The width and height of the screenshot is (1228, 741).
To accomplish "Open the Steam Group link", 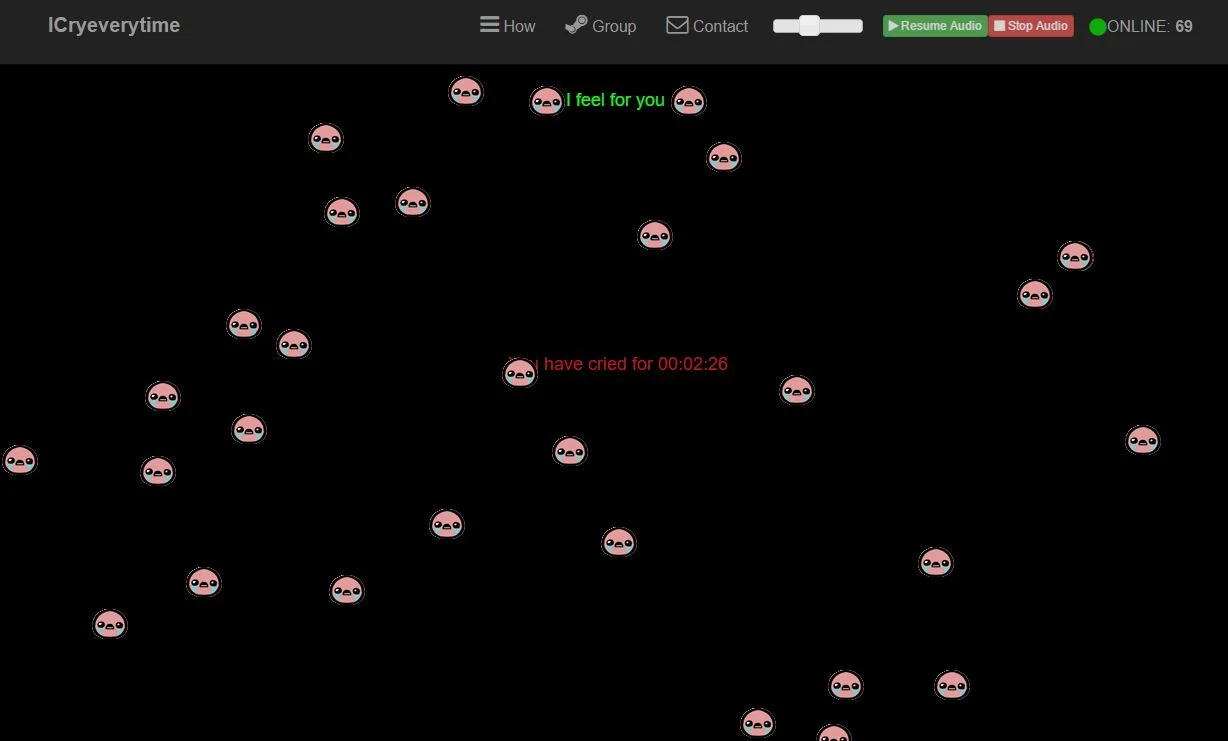I will pyautogui.click(x=600, y=26).
